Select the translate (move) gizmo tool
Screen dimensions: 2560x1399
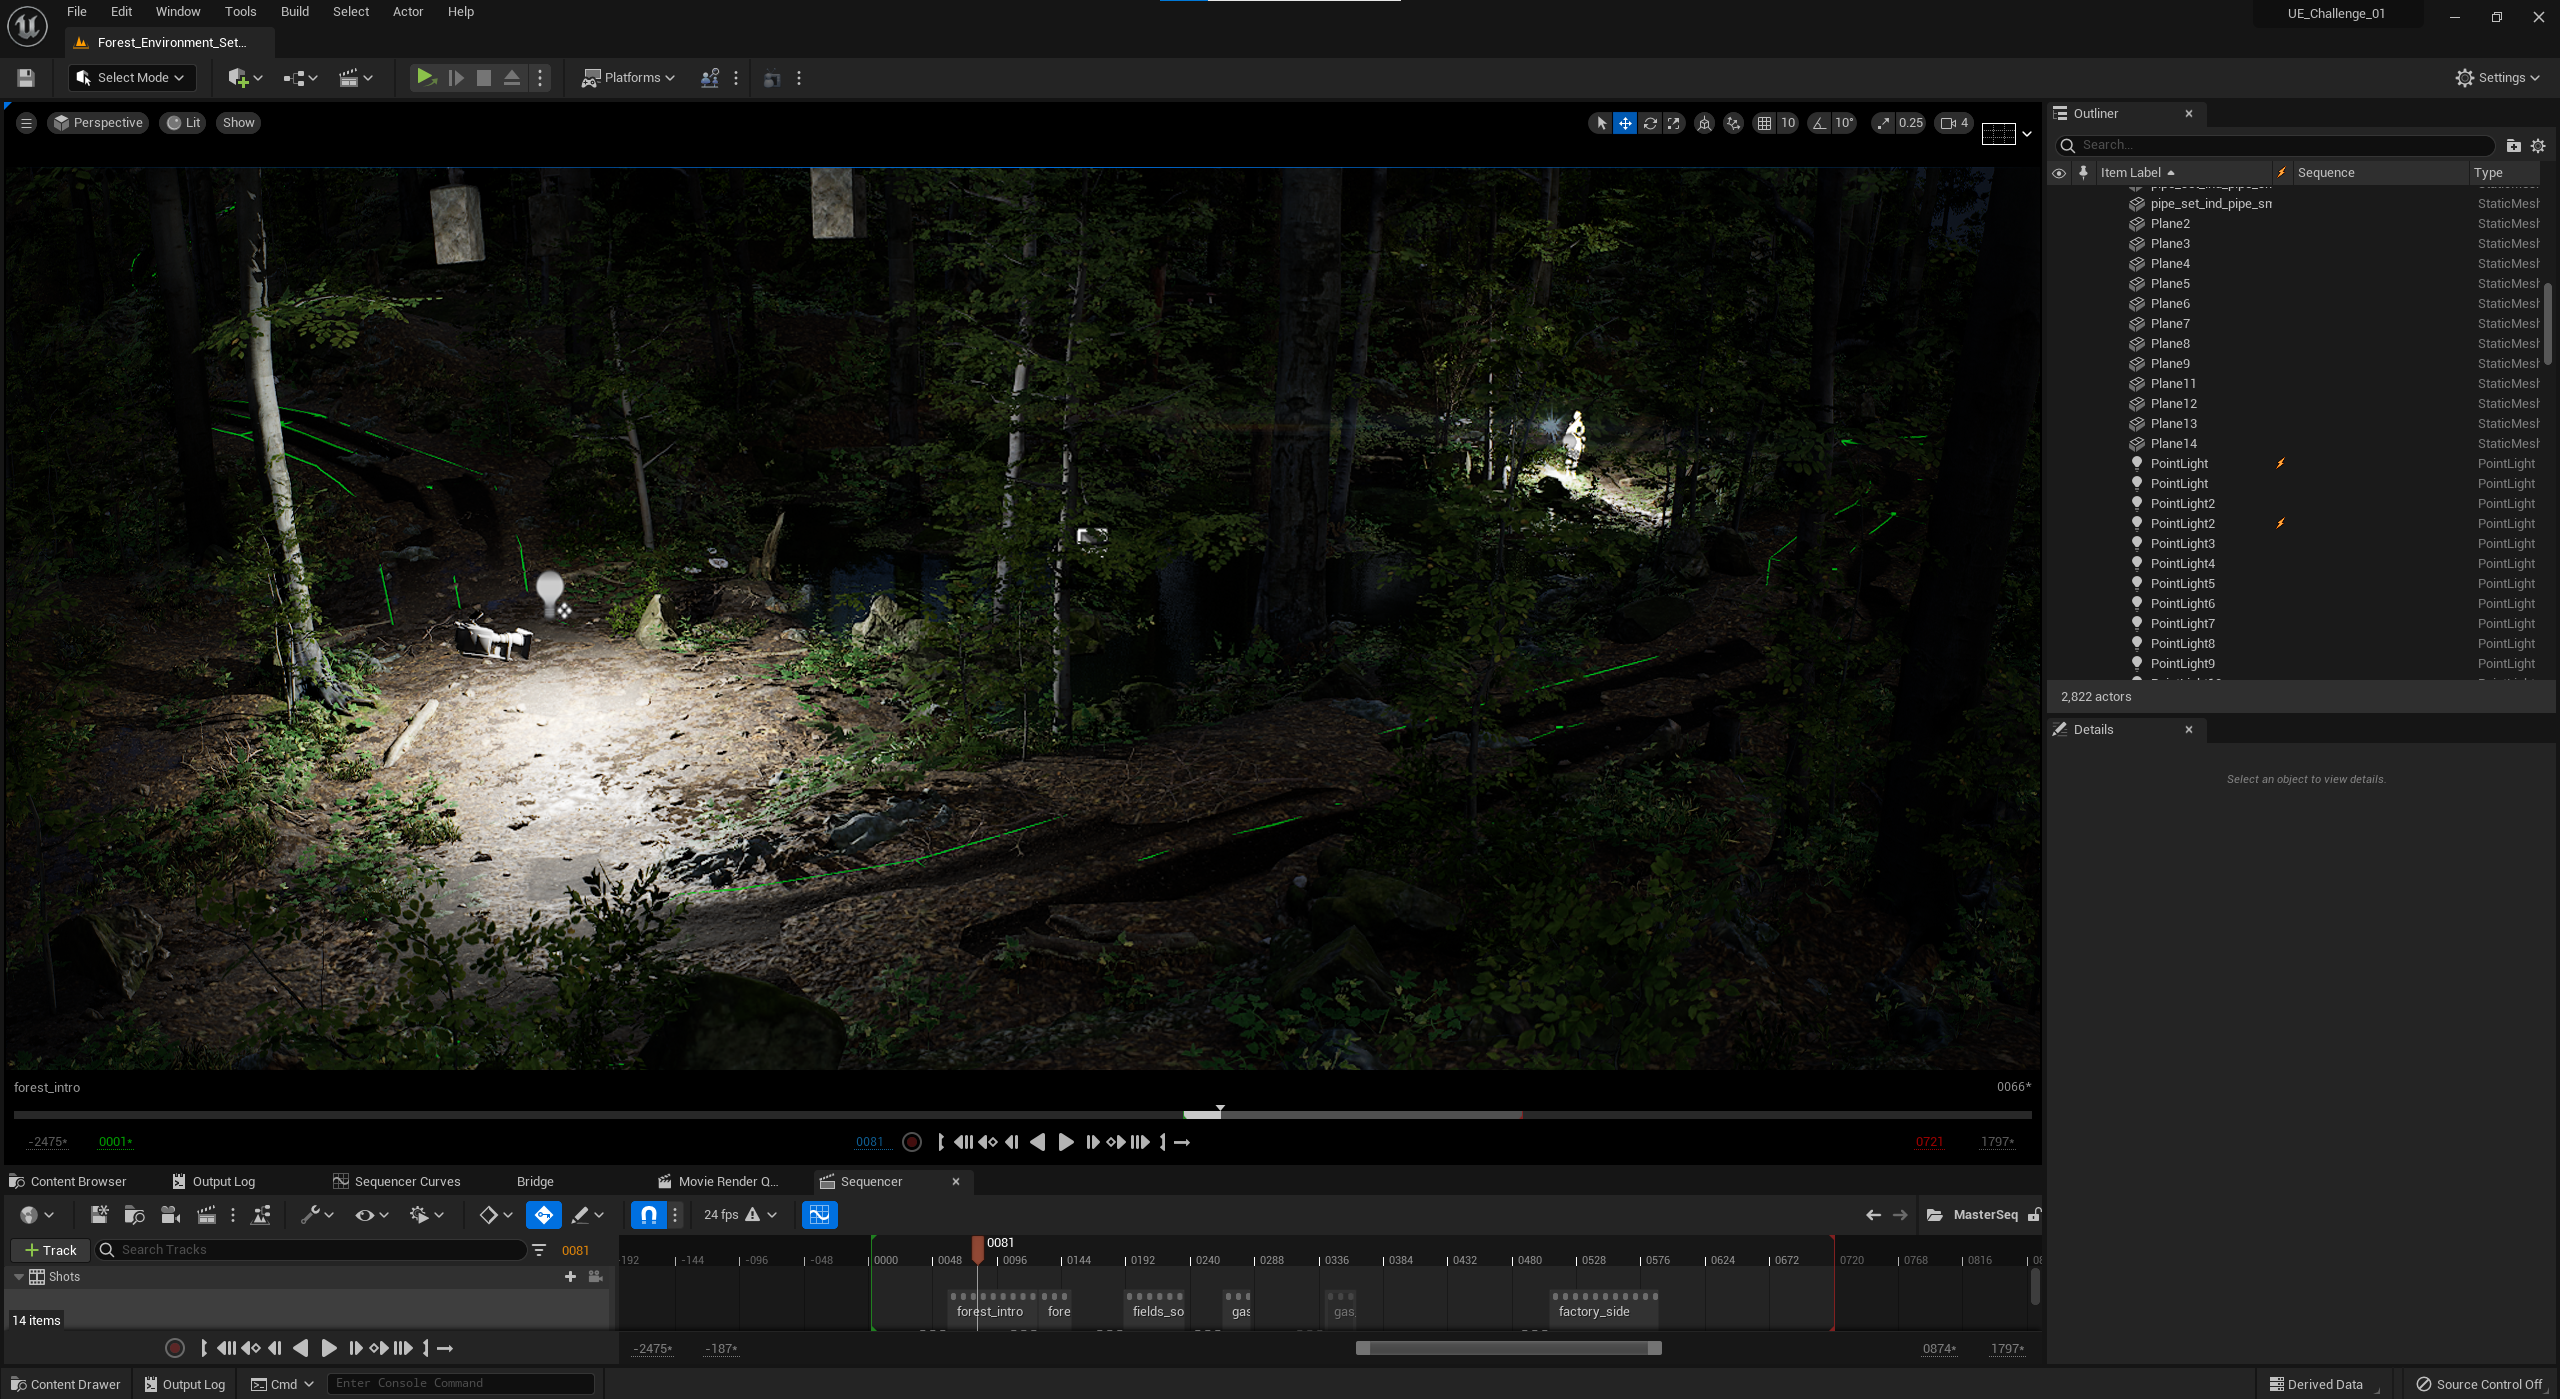pos(1626,123)
